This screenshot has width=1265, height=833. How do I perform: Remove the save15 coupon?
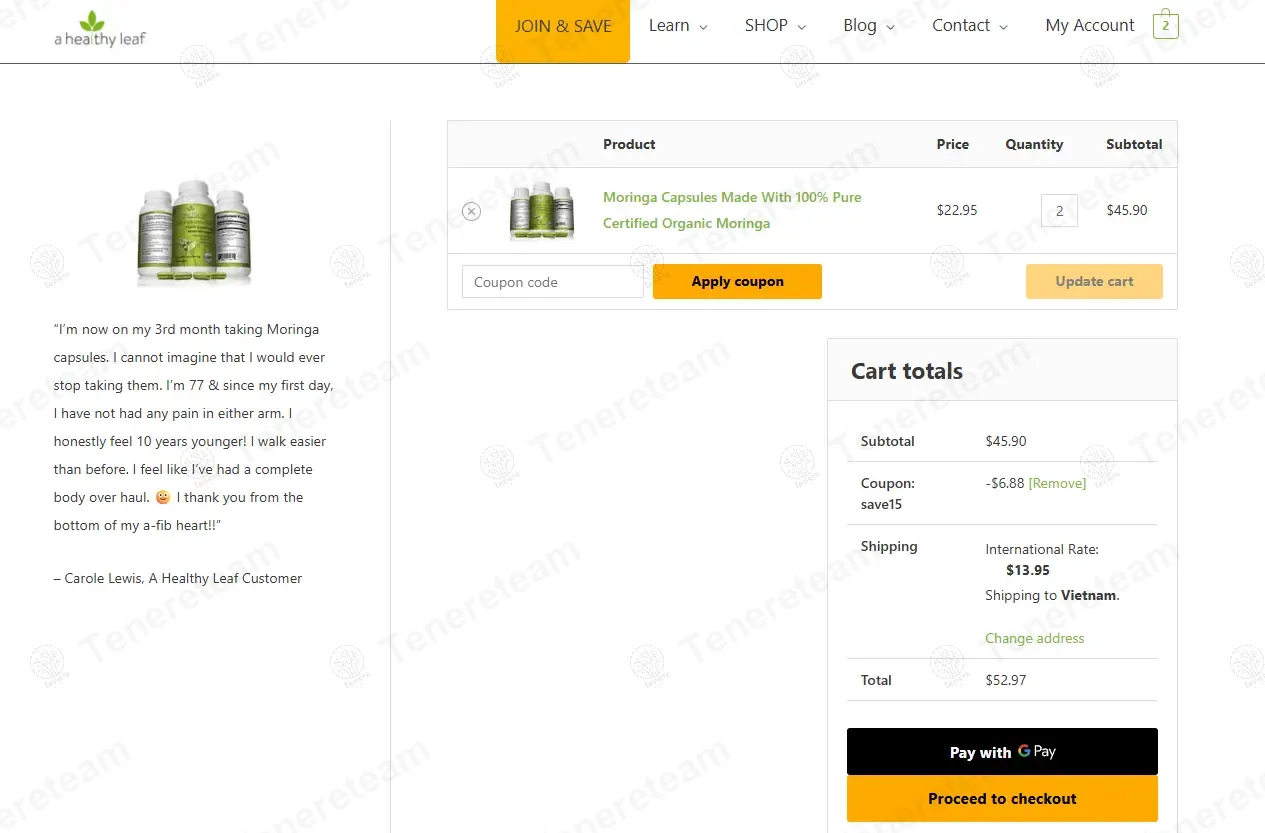click(1057, 483)
